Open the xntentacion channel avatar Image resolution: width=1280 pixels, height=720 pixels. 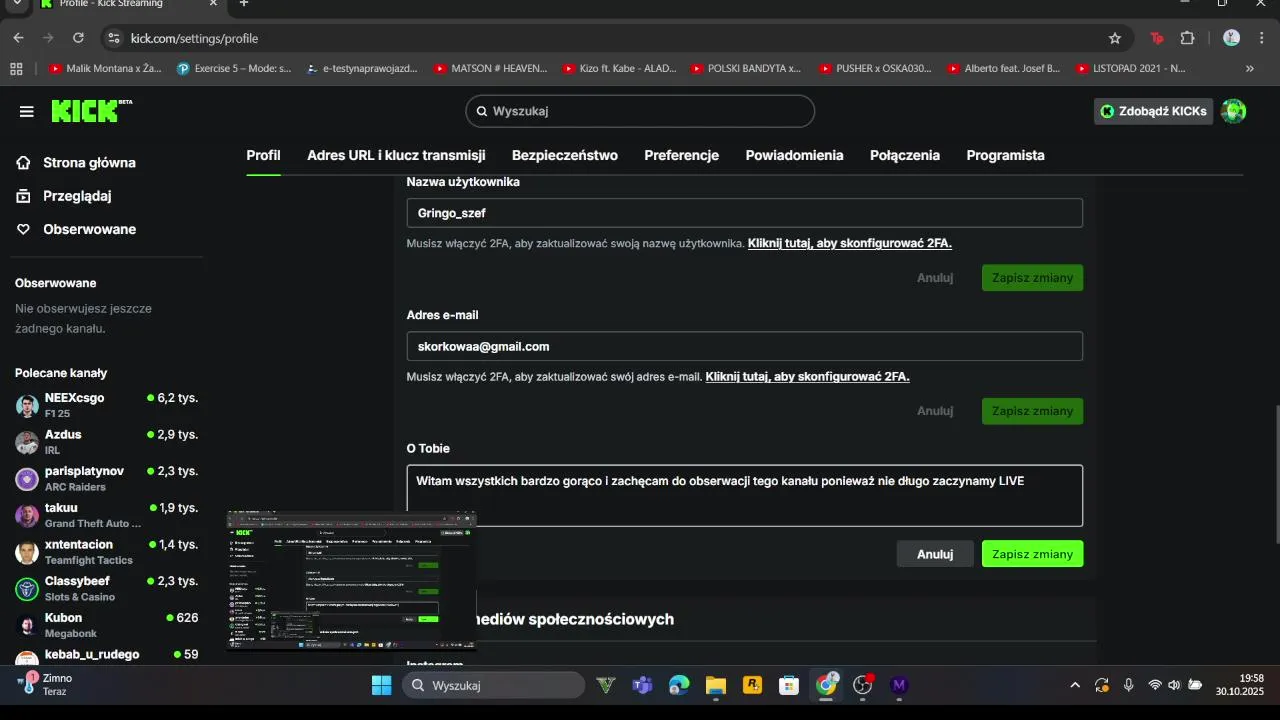[x=27, y=552]
